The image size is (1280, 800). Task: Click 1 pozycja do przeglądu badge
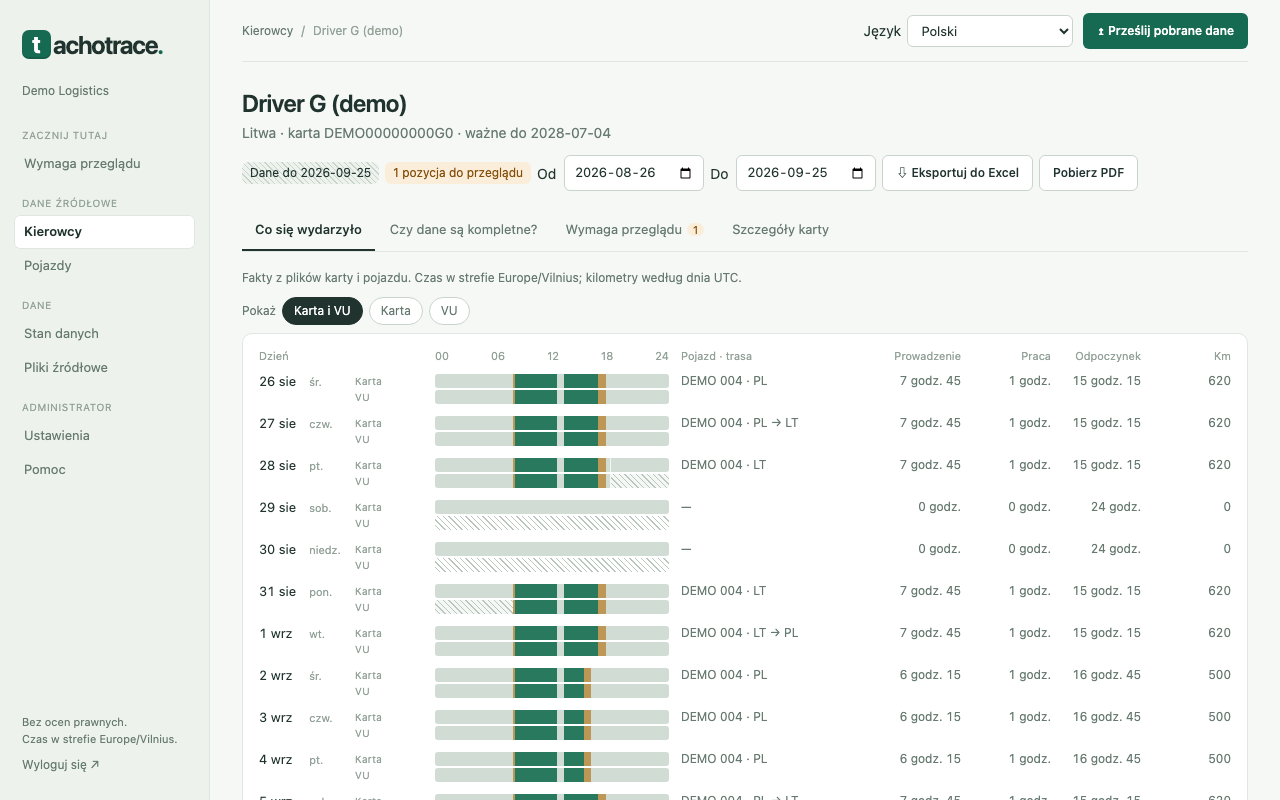click(458, 173)
